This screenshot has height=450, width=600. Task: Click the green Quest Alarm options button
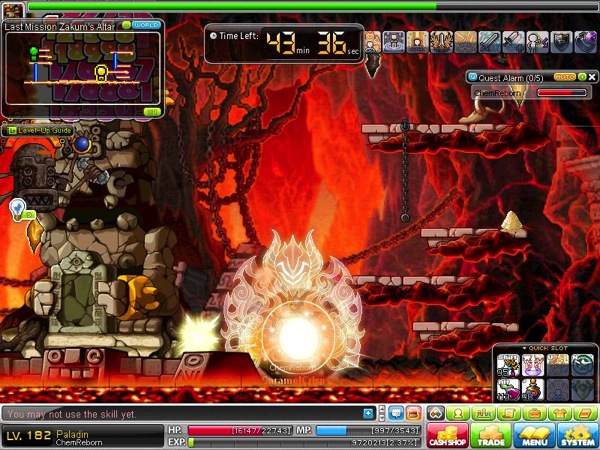coord(582,77)
